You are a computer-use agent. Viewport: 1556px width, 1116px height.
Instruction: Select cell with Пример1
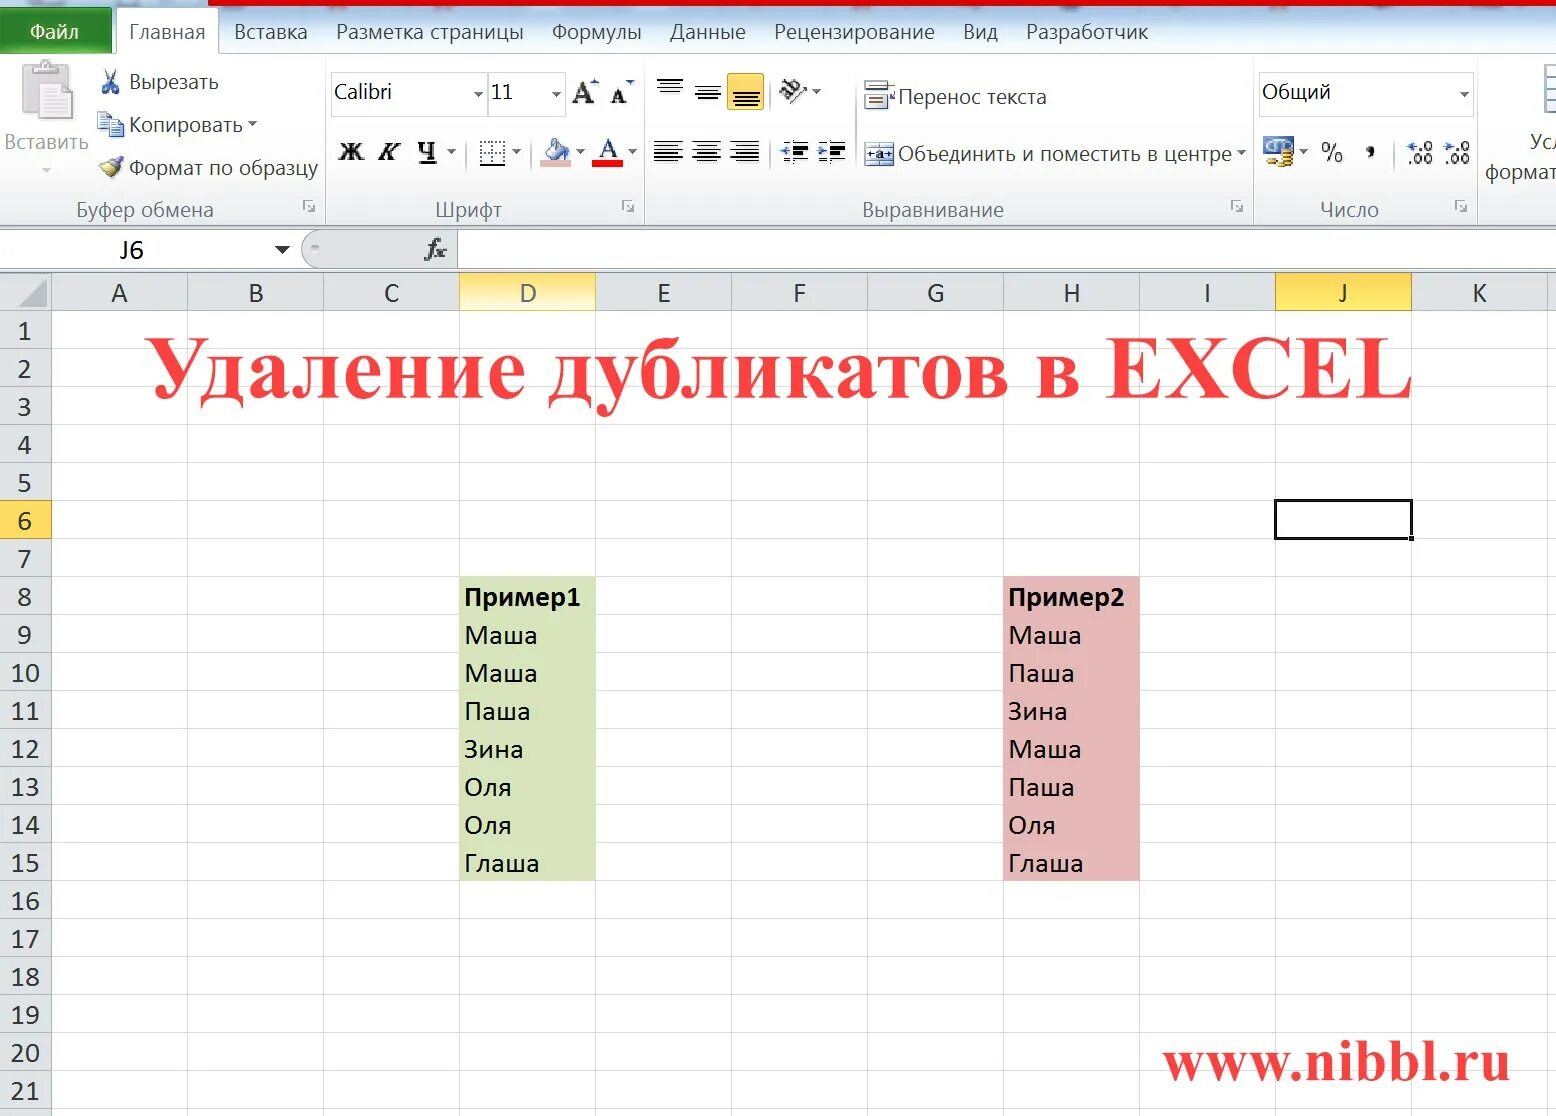coord(527,597)
